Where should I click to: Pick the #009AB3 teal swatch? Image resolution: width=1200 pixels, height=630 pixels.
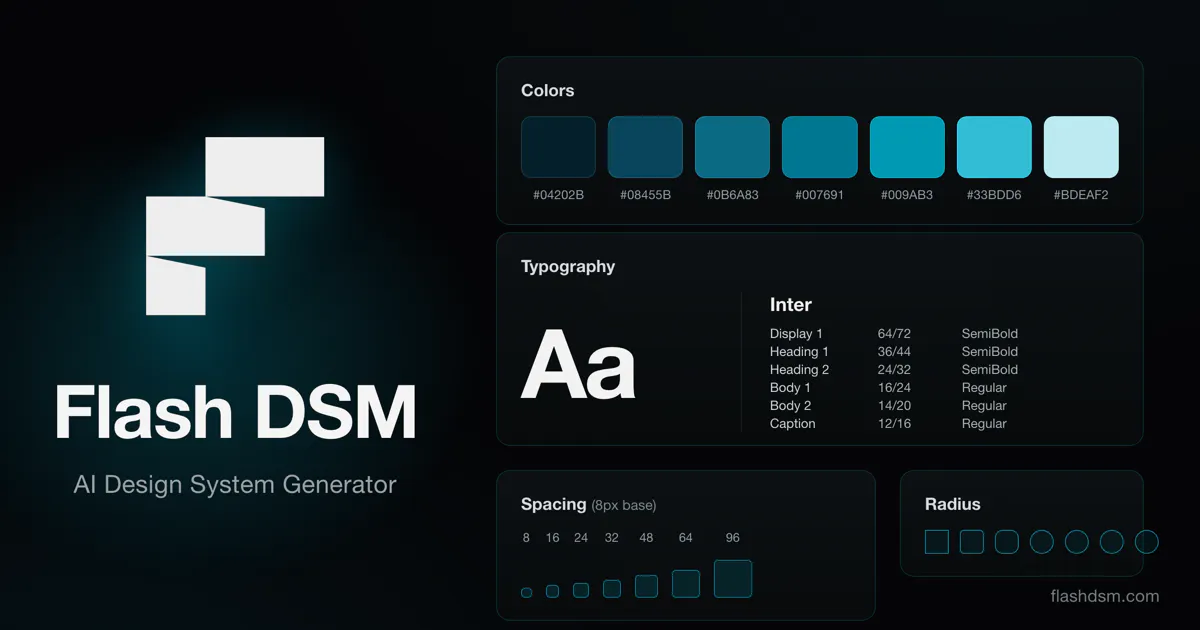coord(907,147)
